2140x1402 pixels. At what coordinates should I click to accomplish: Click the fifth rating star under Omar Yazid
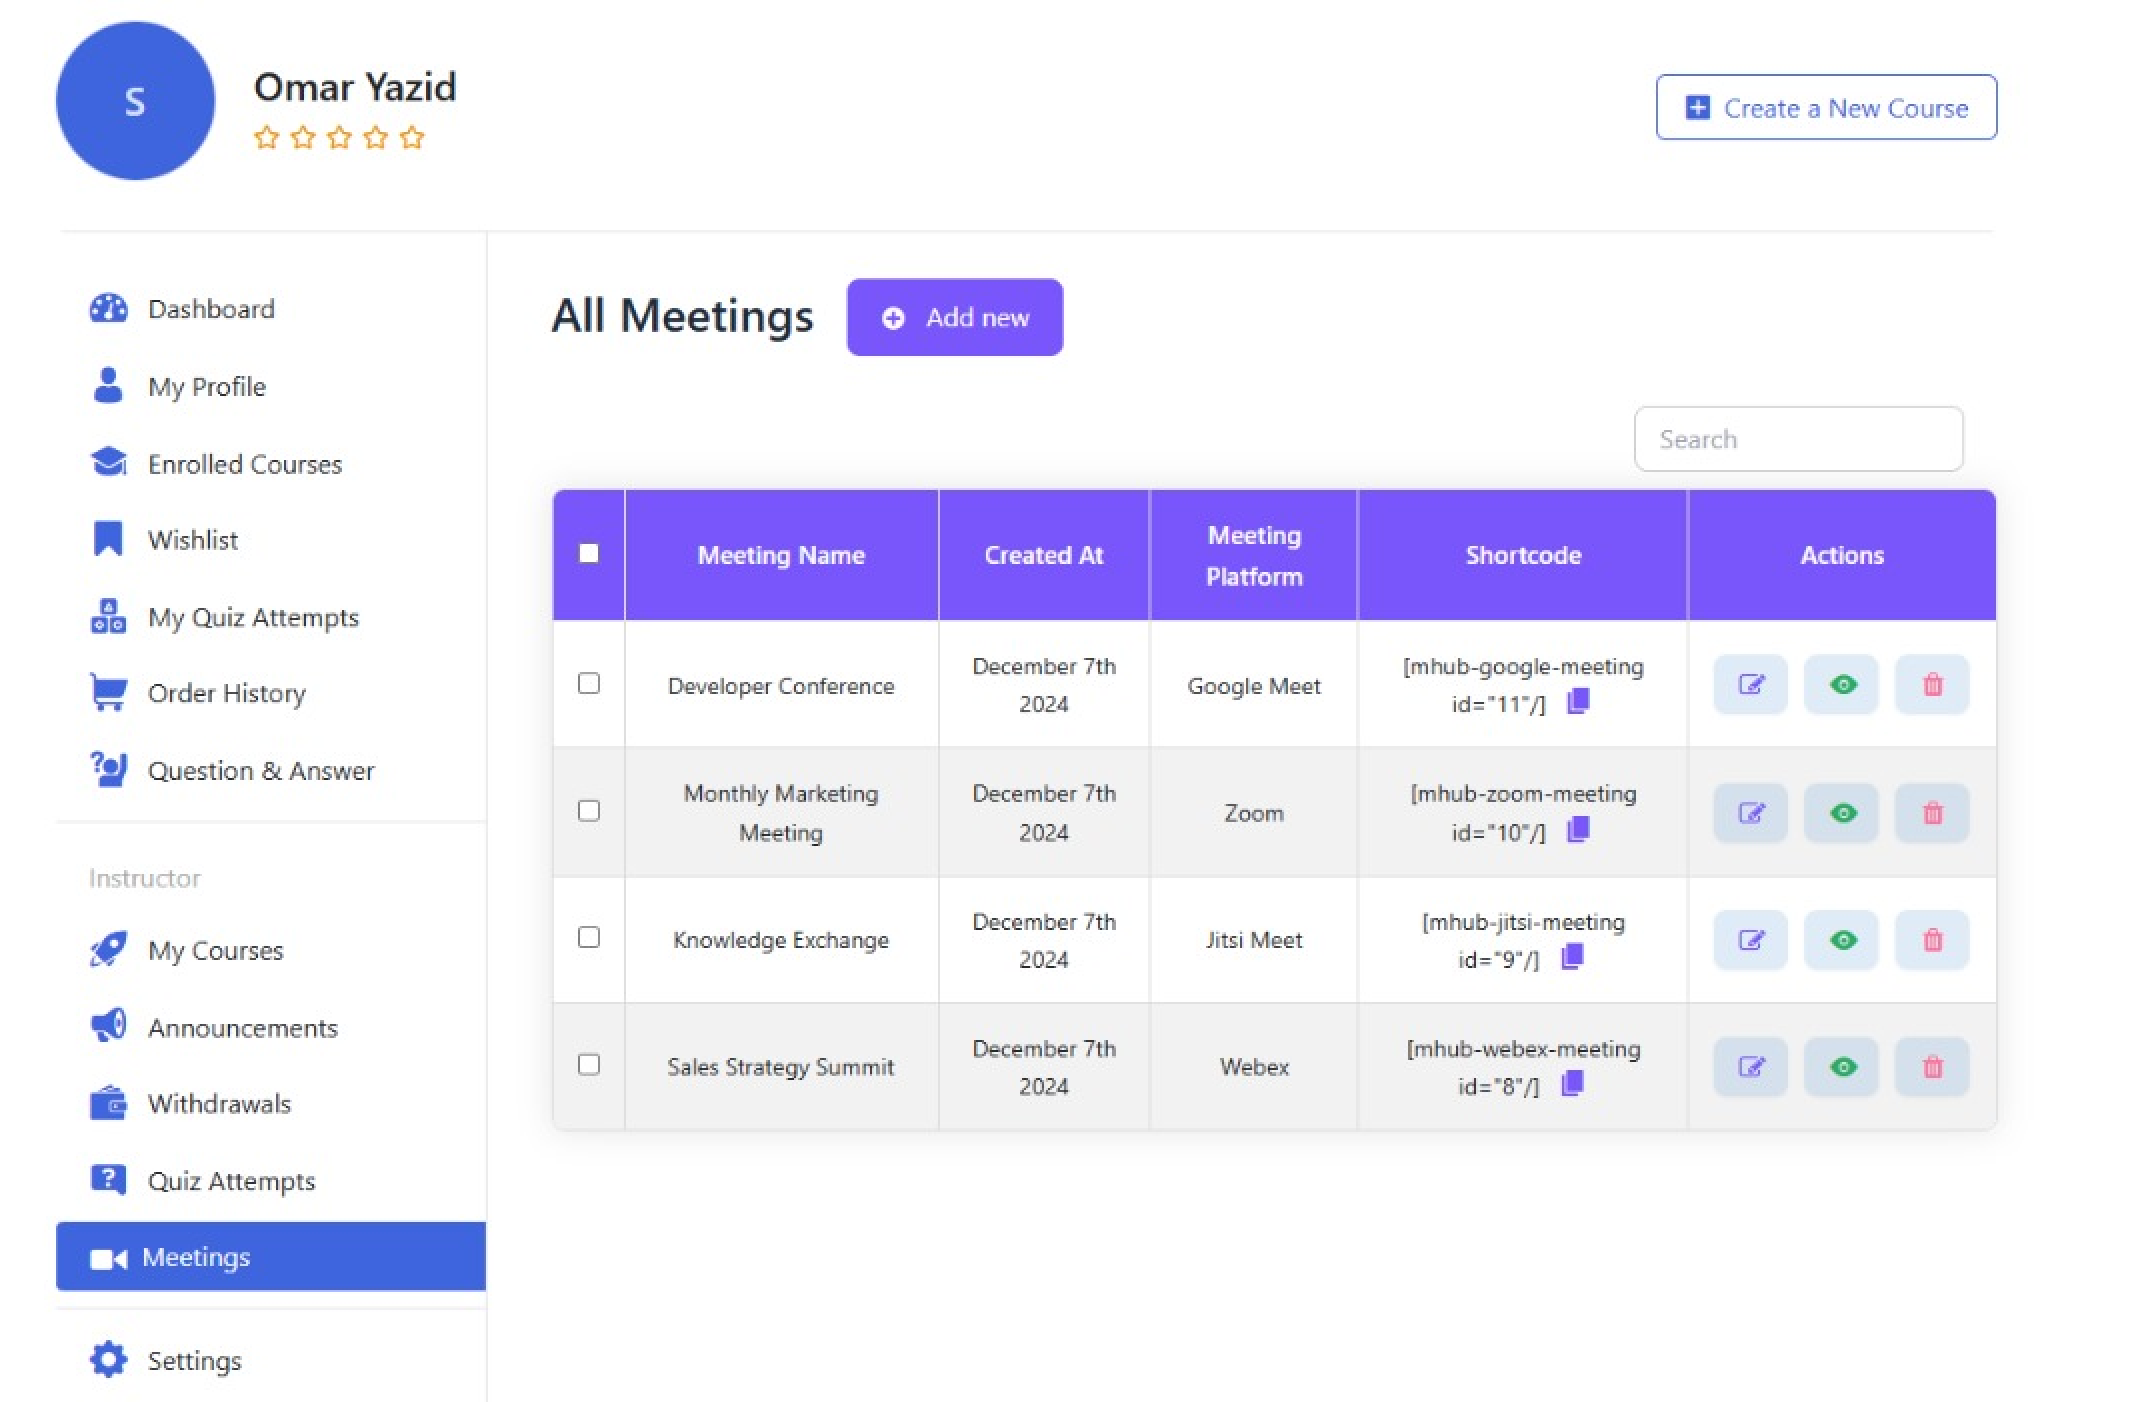point(412,137)
